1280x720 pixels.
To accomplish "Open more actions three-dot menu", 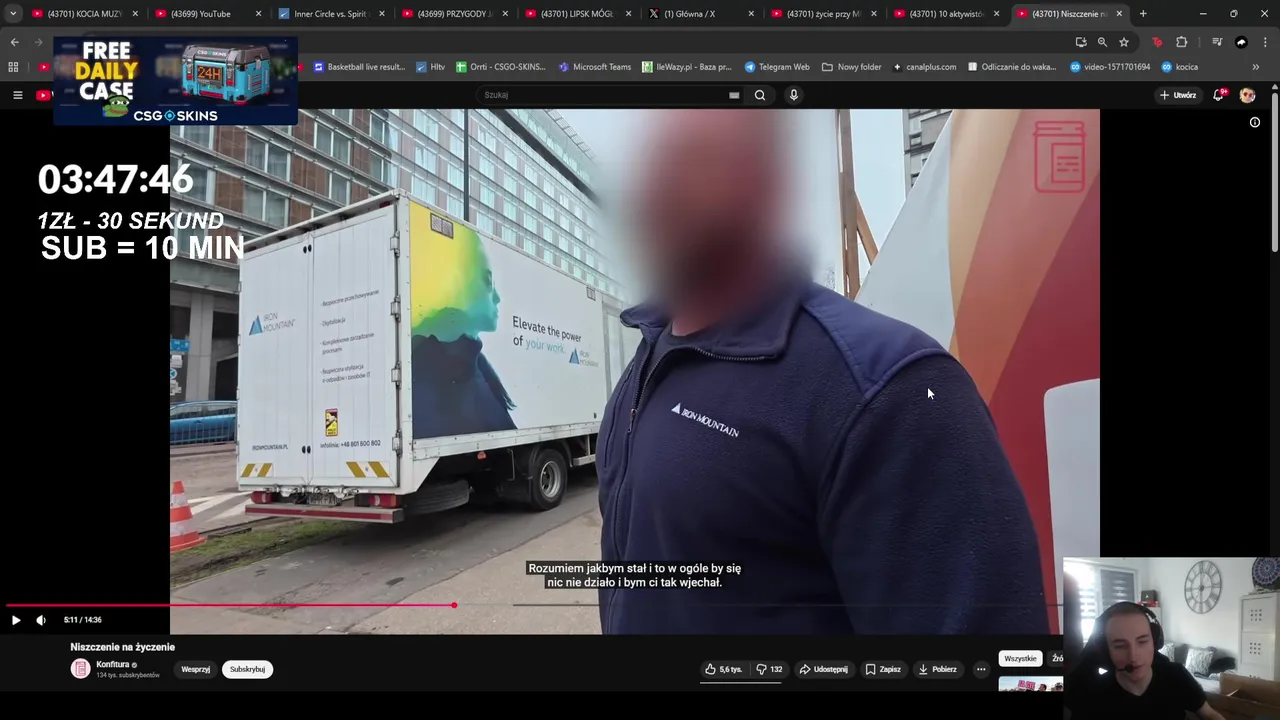I will point(981,669).
